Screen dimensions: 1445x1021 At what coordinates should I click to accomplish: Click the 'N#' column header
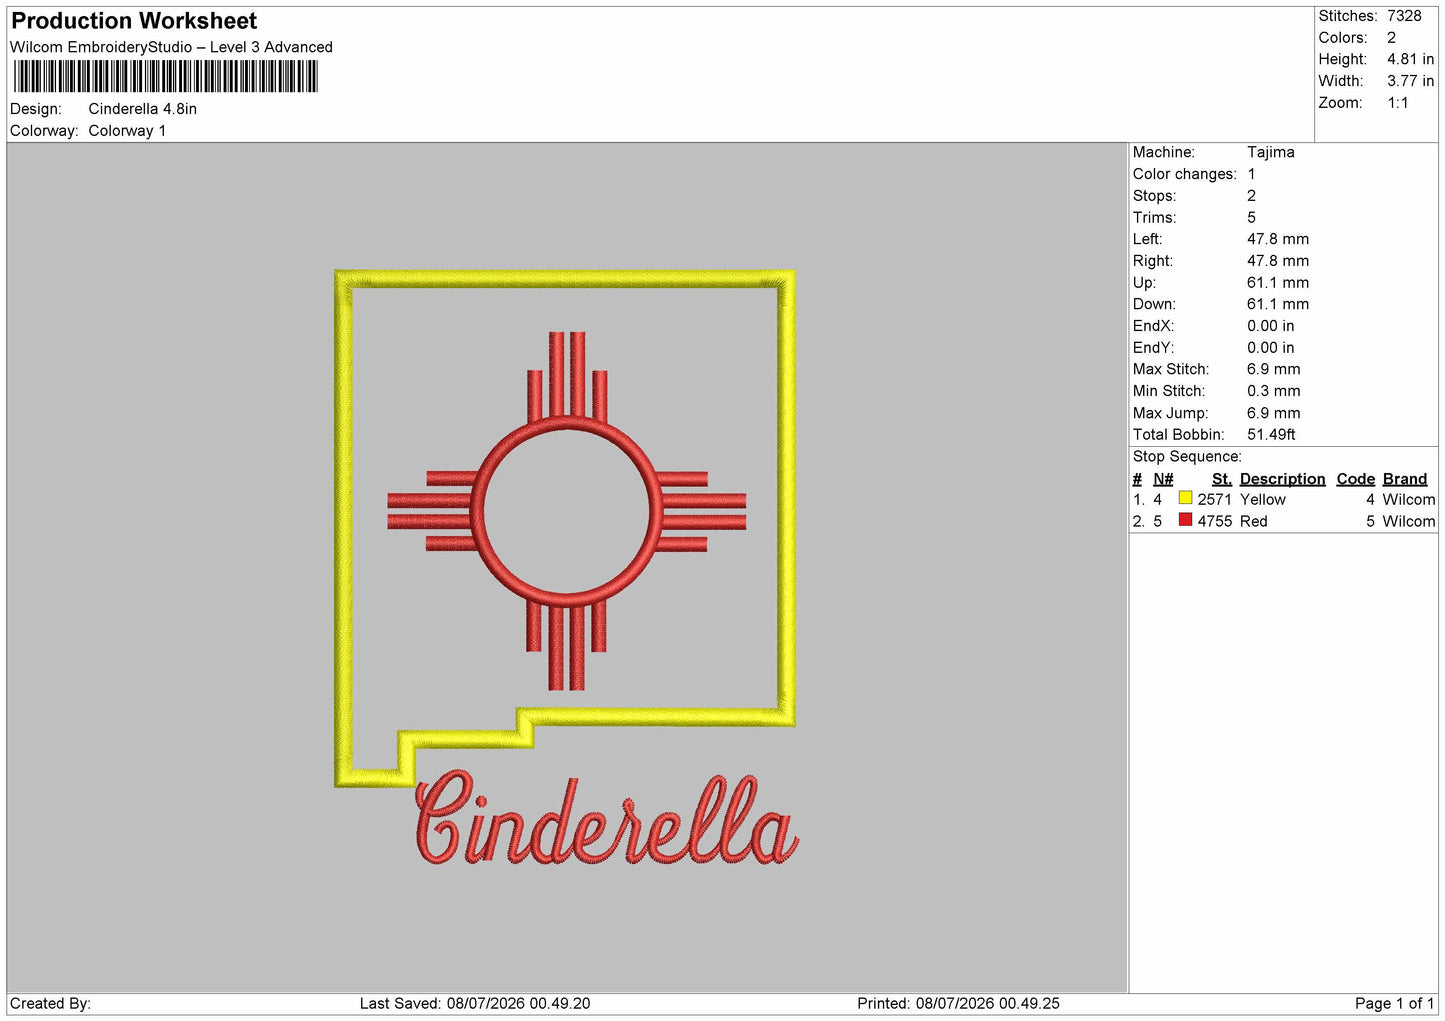click(x=1163, y=479)
